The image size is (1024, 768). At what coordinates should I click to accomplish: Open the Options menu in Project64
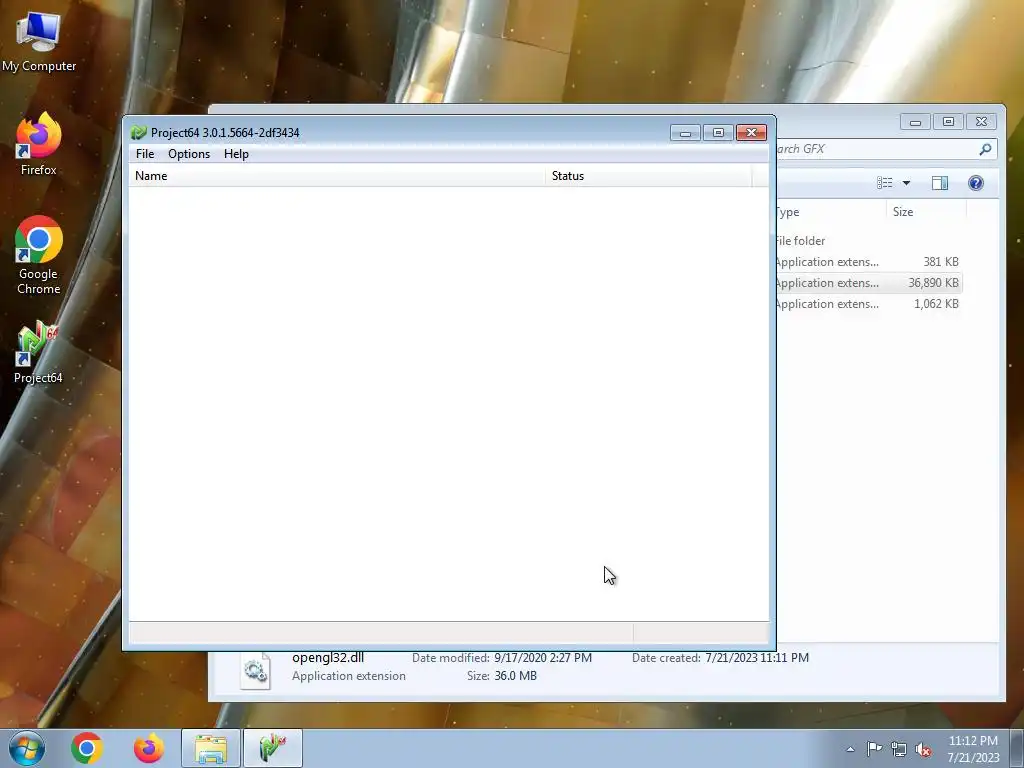click(189, 153)
